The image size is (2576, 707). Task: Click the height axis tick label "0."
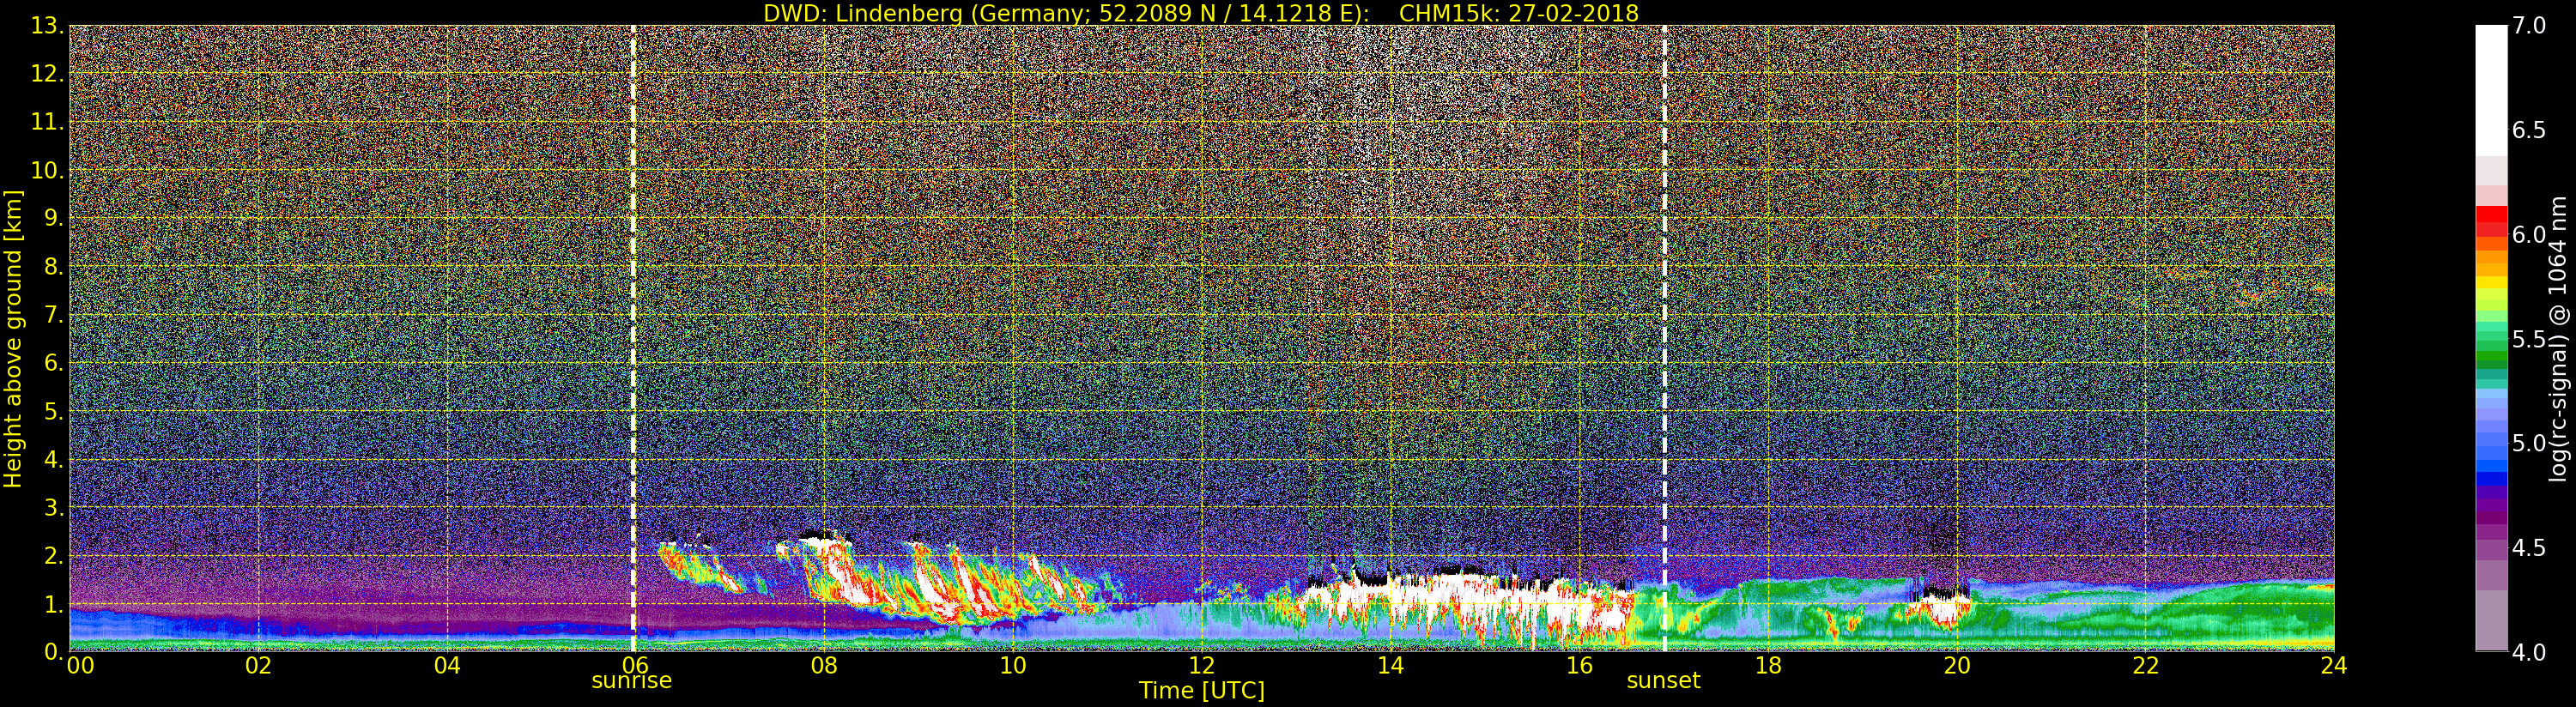click(54, 651)
